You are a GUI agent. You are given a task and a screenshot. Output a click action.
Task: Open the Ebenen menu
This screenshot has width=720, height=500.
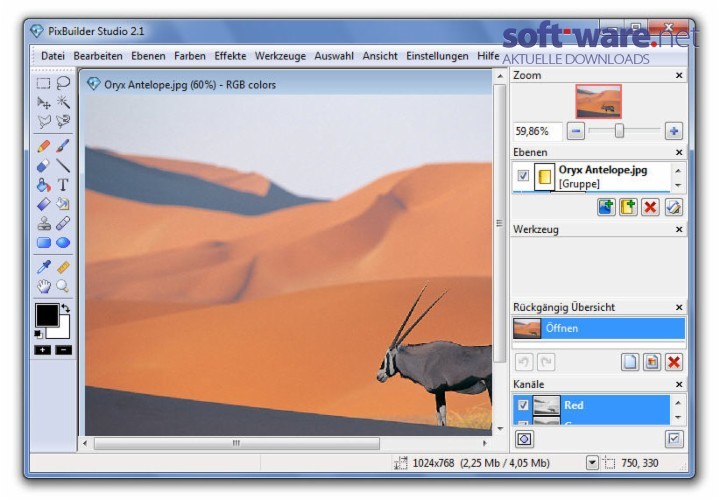click(x=148, y=56)
